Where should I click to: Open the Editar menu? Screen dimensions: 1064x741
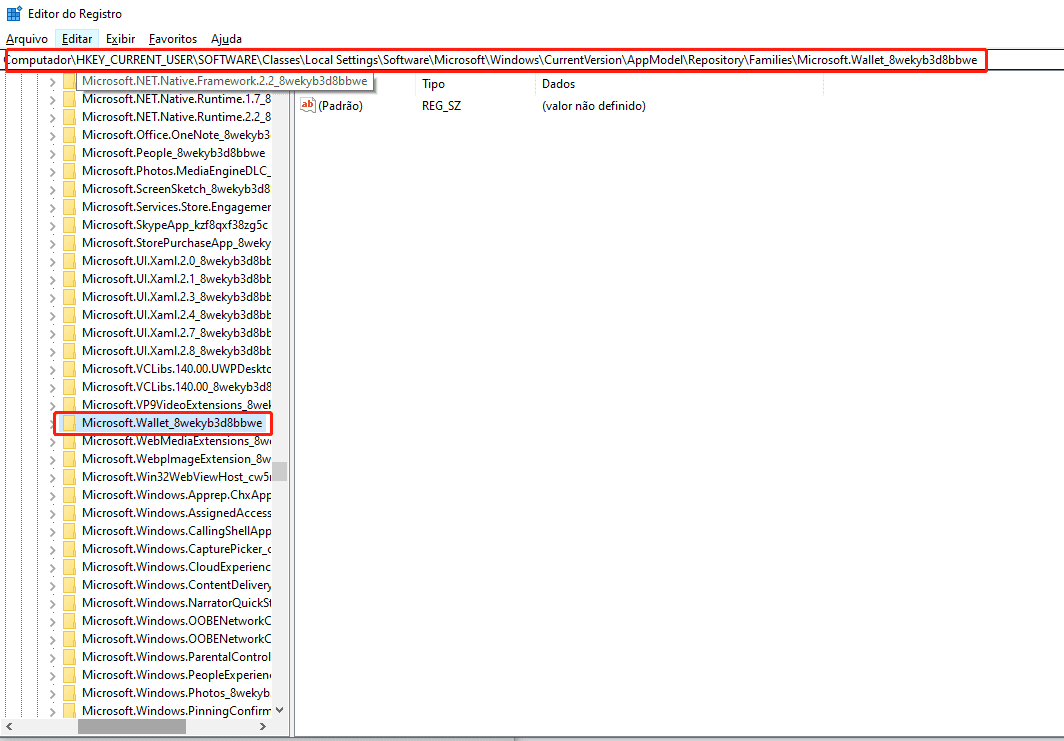(x=77, y=39)
